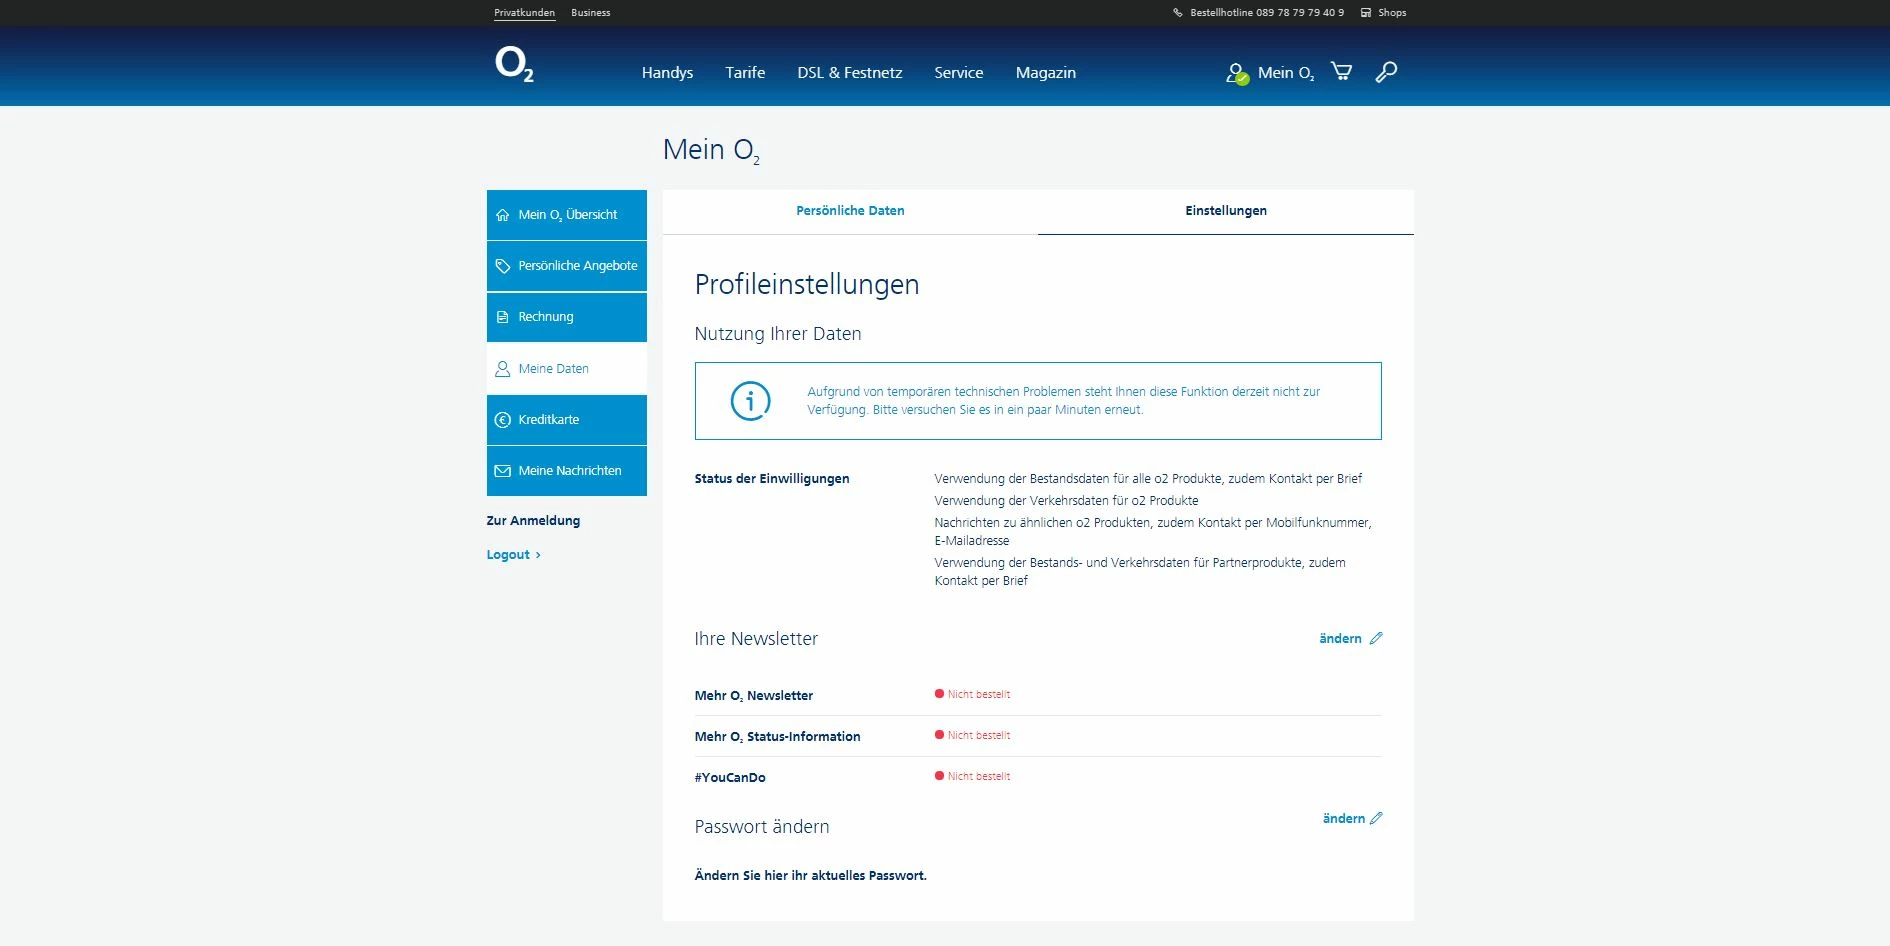Click the pencil icon for Ihre Newsletter
This screenshot has width=1890, height=946.
(x=1376, y=638)
